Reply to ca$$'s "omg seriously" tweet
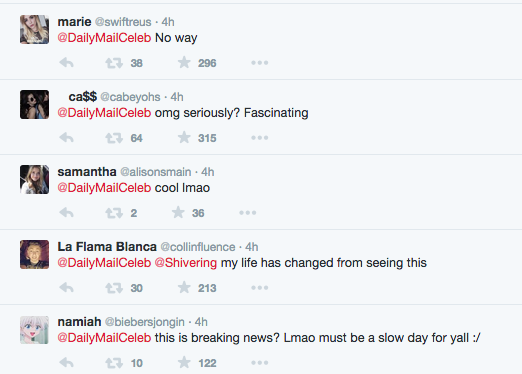 66,138
